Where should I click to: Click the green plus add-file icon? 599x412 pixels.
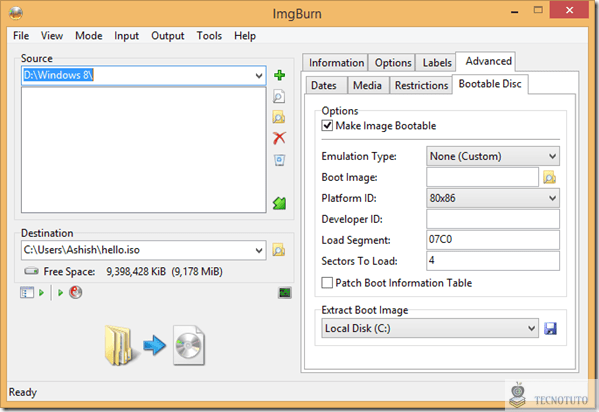[279, 75]
